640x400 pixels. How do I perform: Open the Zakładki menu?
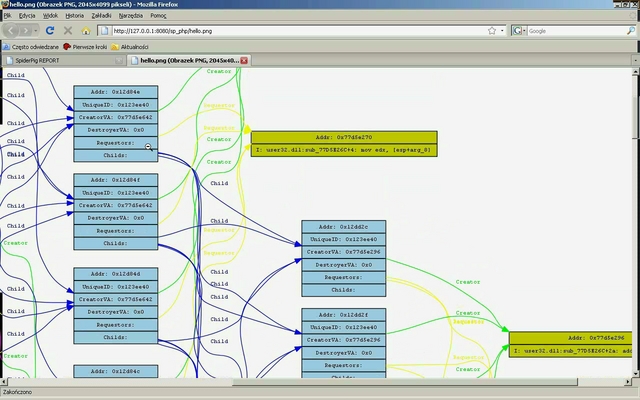101,16
